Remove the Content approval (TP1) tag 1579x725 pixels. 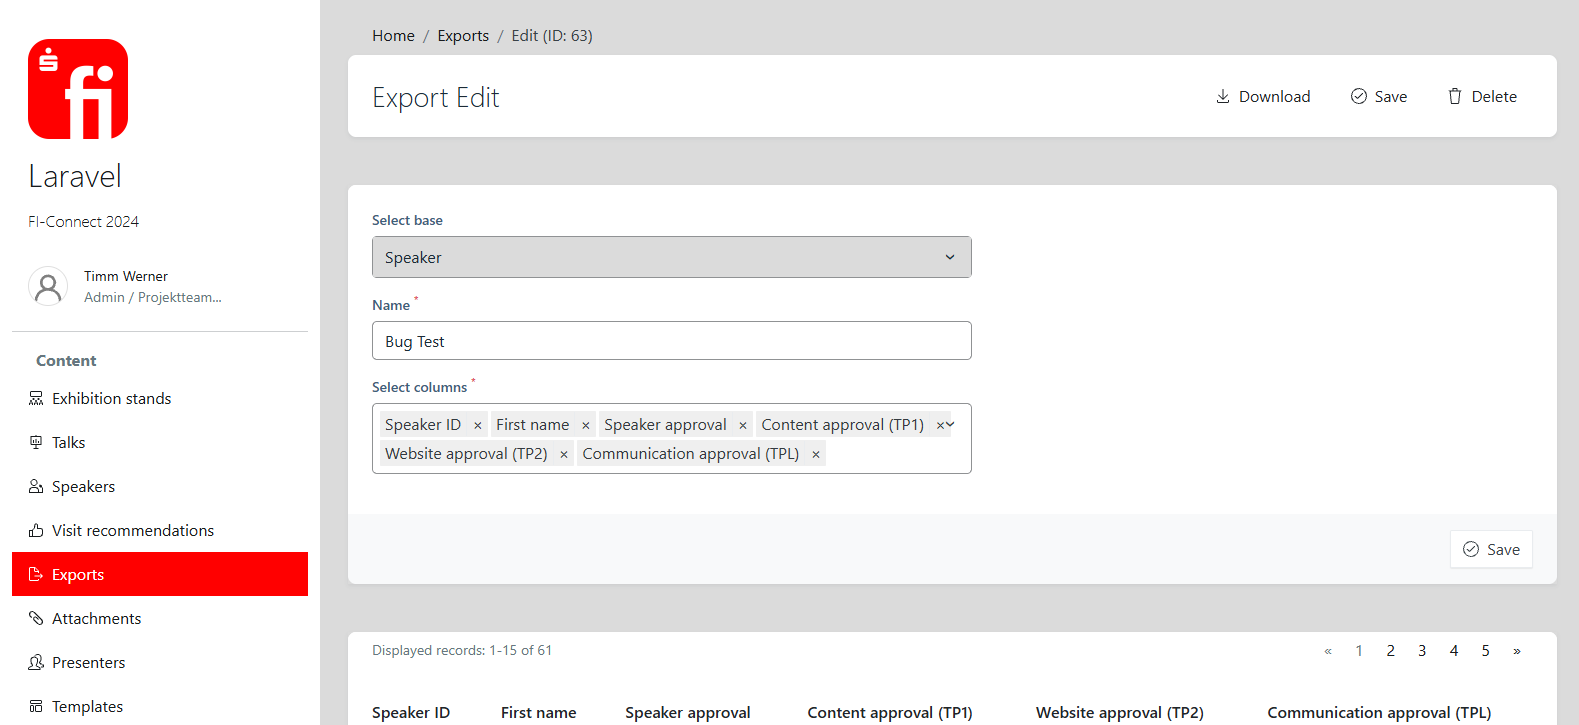pyautogui.click(x=939, y=425)
